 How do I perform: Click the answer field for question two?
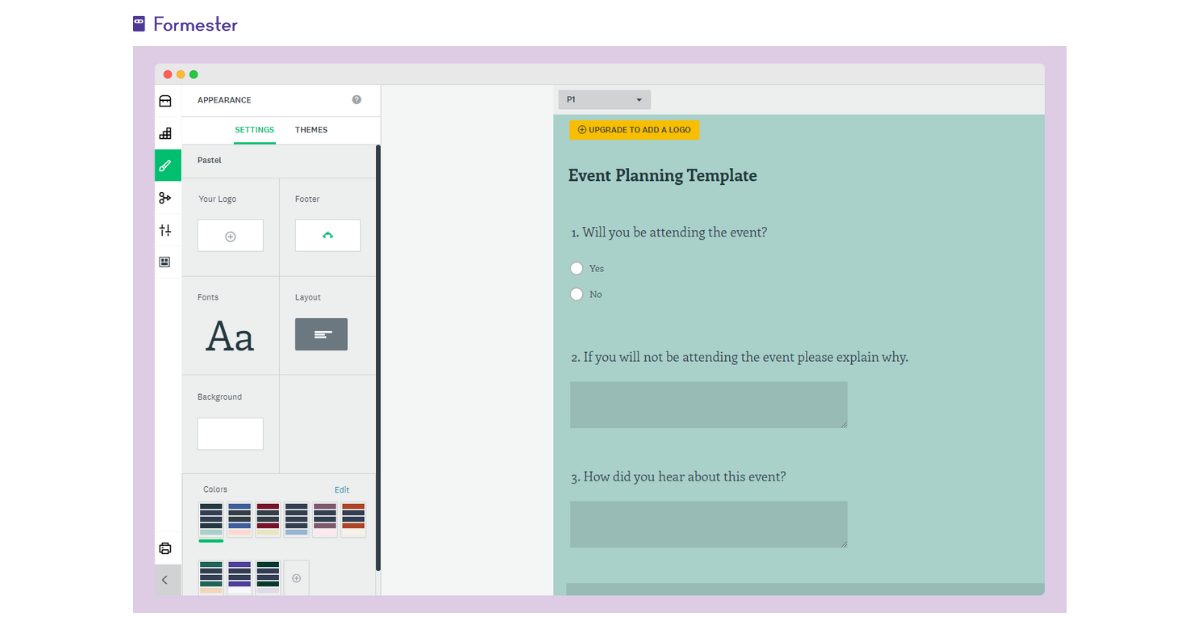[708, 404]
